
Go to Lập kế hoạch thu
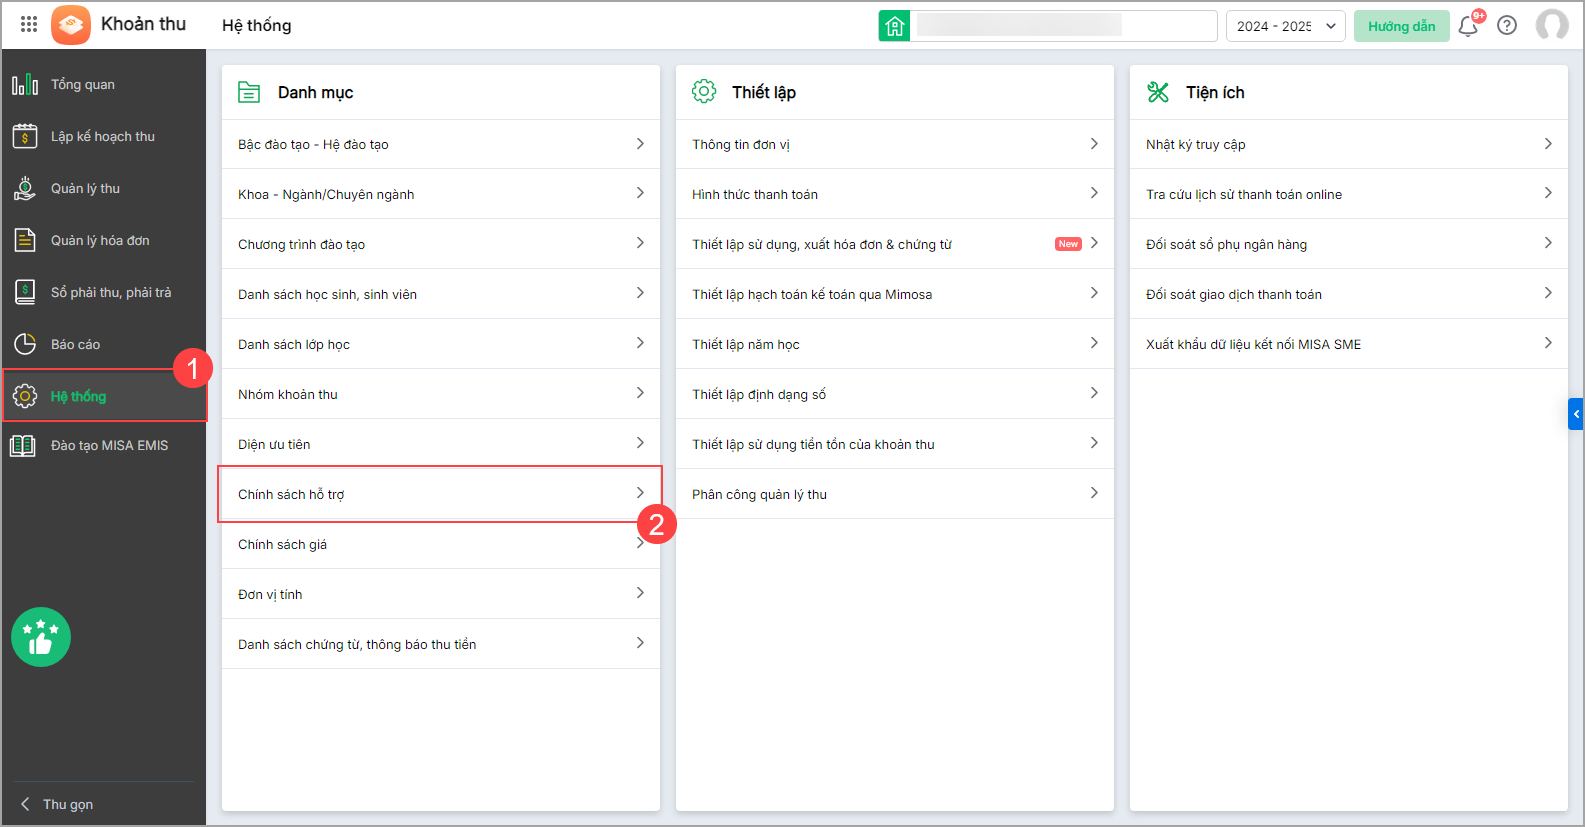pyautogui.click(x=103, y=137)
